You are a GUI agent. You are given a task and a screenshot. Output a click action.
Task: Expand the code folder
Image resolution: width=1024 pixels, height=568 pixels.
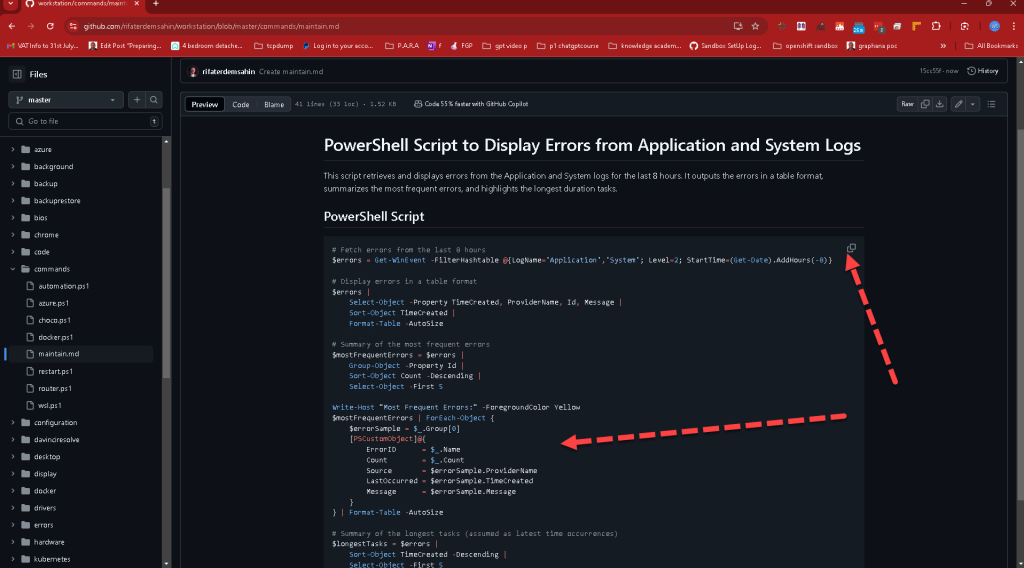pyautogui.click(x=13, y=251)
